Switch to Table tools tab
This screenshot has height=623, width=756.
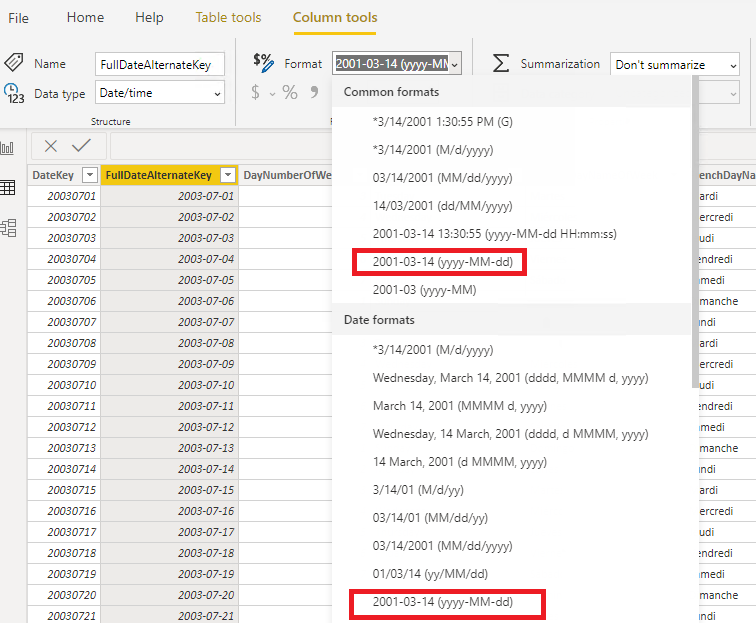[x=228, y=17]
